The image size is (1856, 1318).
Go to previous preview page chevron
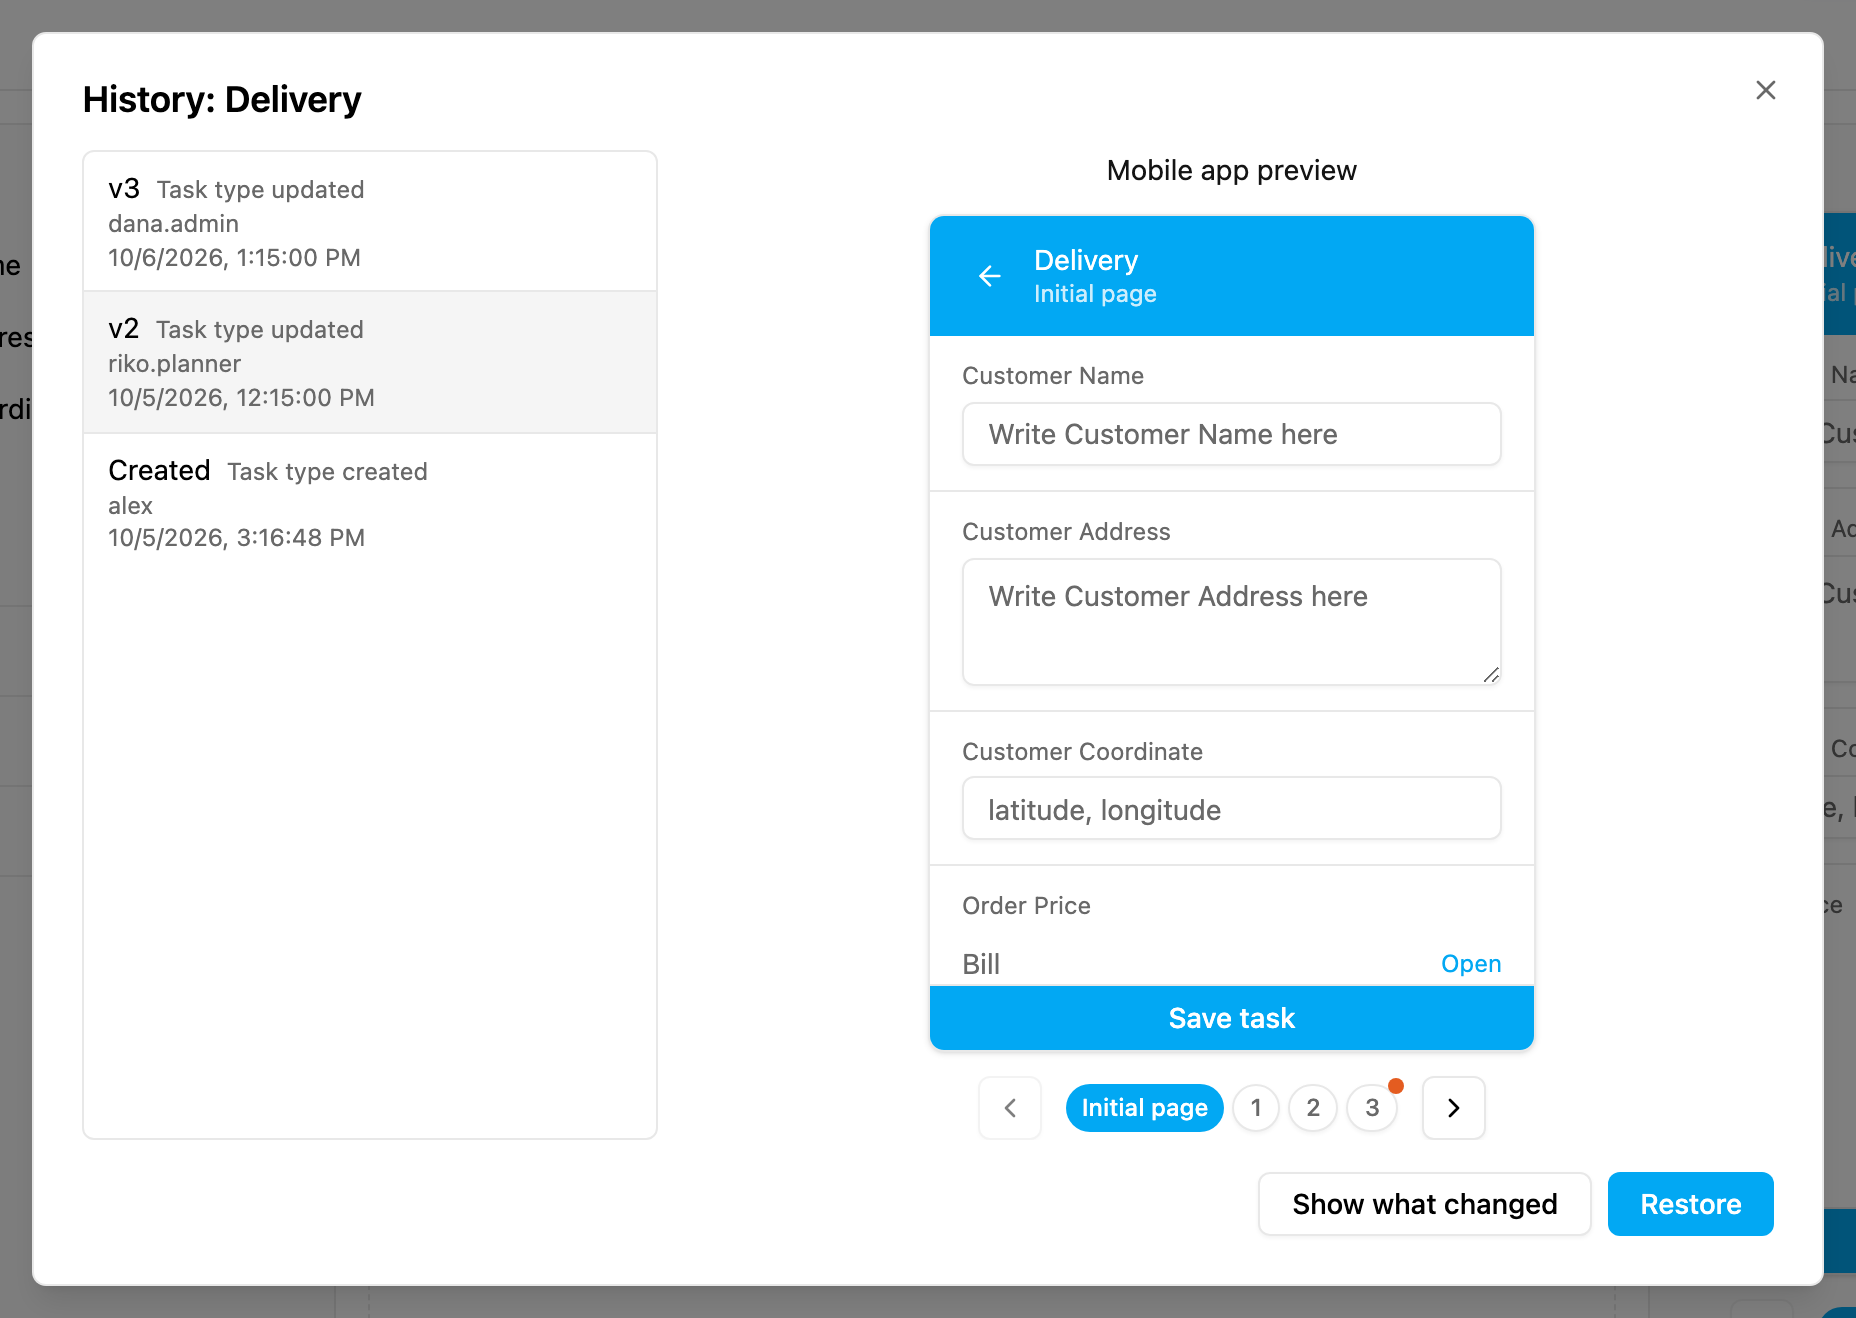(x=1010, y=1108)
